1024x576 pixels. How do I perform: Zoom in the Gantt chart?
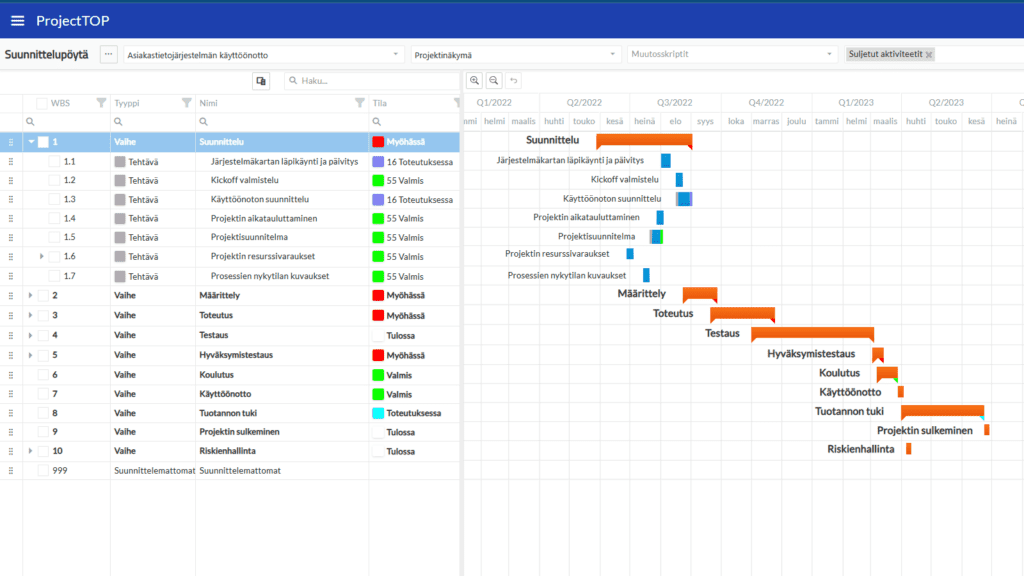point(475,80)
